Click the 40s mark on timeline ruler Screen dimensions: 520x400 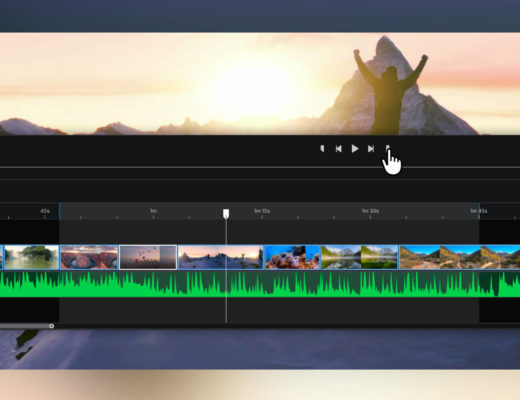pyautogui.click(x=45, y=211)
